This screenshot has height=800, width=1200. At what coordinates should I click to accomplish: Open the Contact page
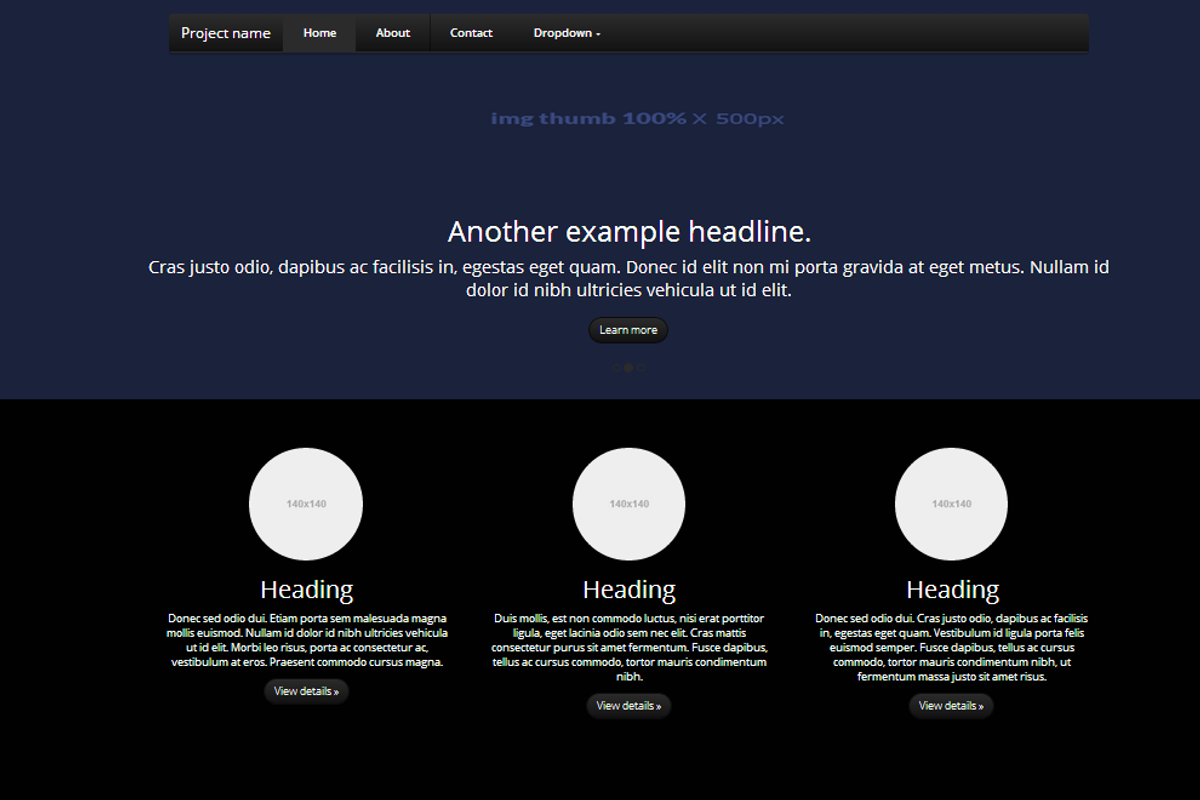tap(470, 32)
